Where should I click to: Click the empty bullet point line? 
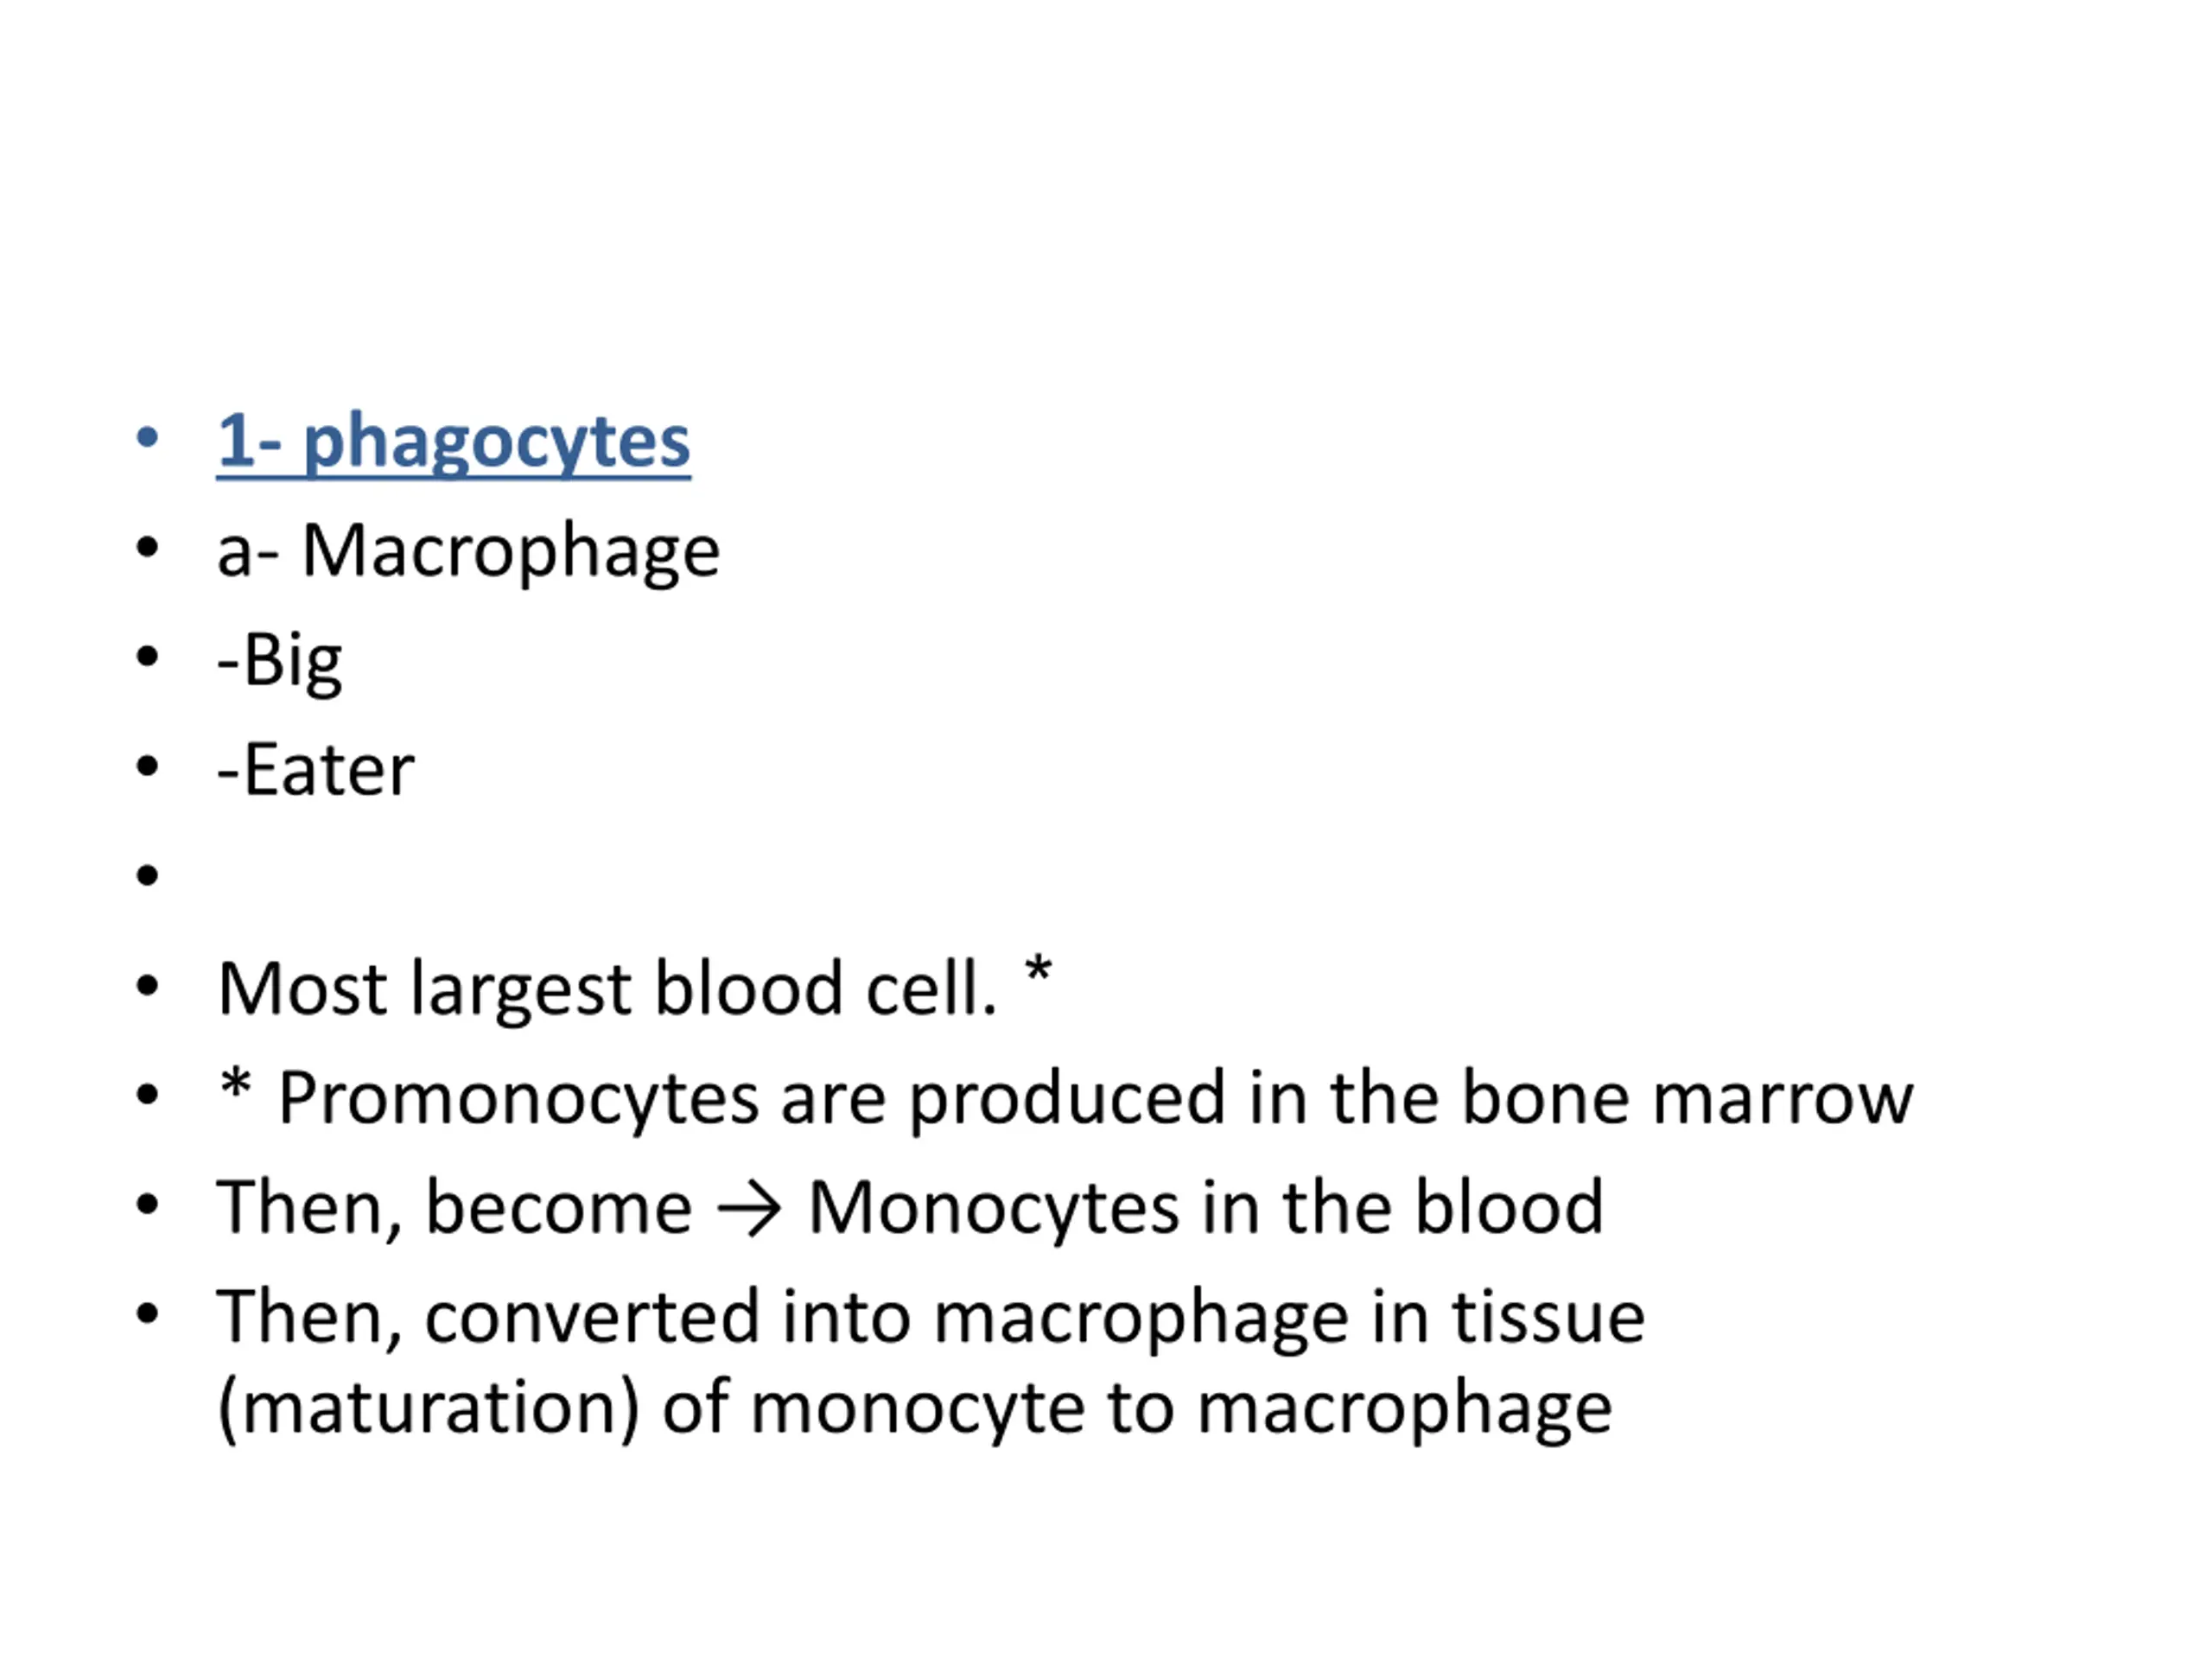click(x=147, y=876)
